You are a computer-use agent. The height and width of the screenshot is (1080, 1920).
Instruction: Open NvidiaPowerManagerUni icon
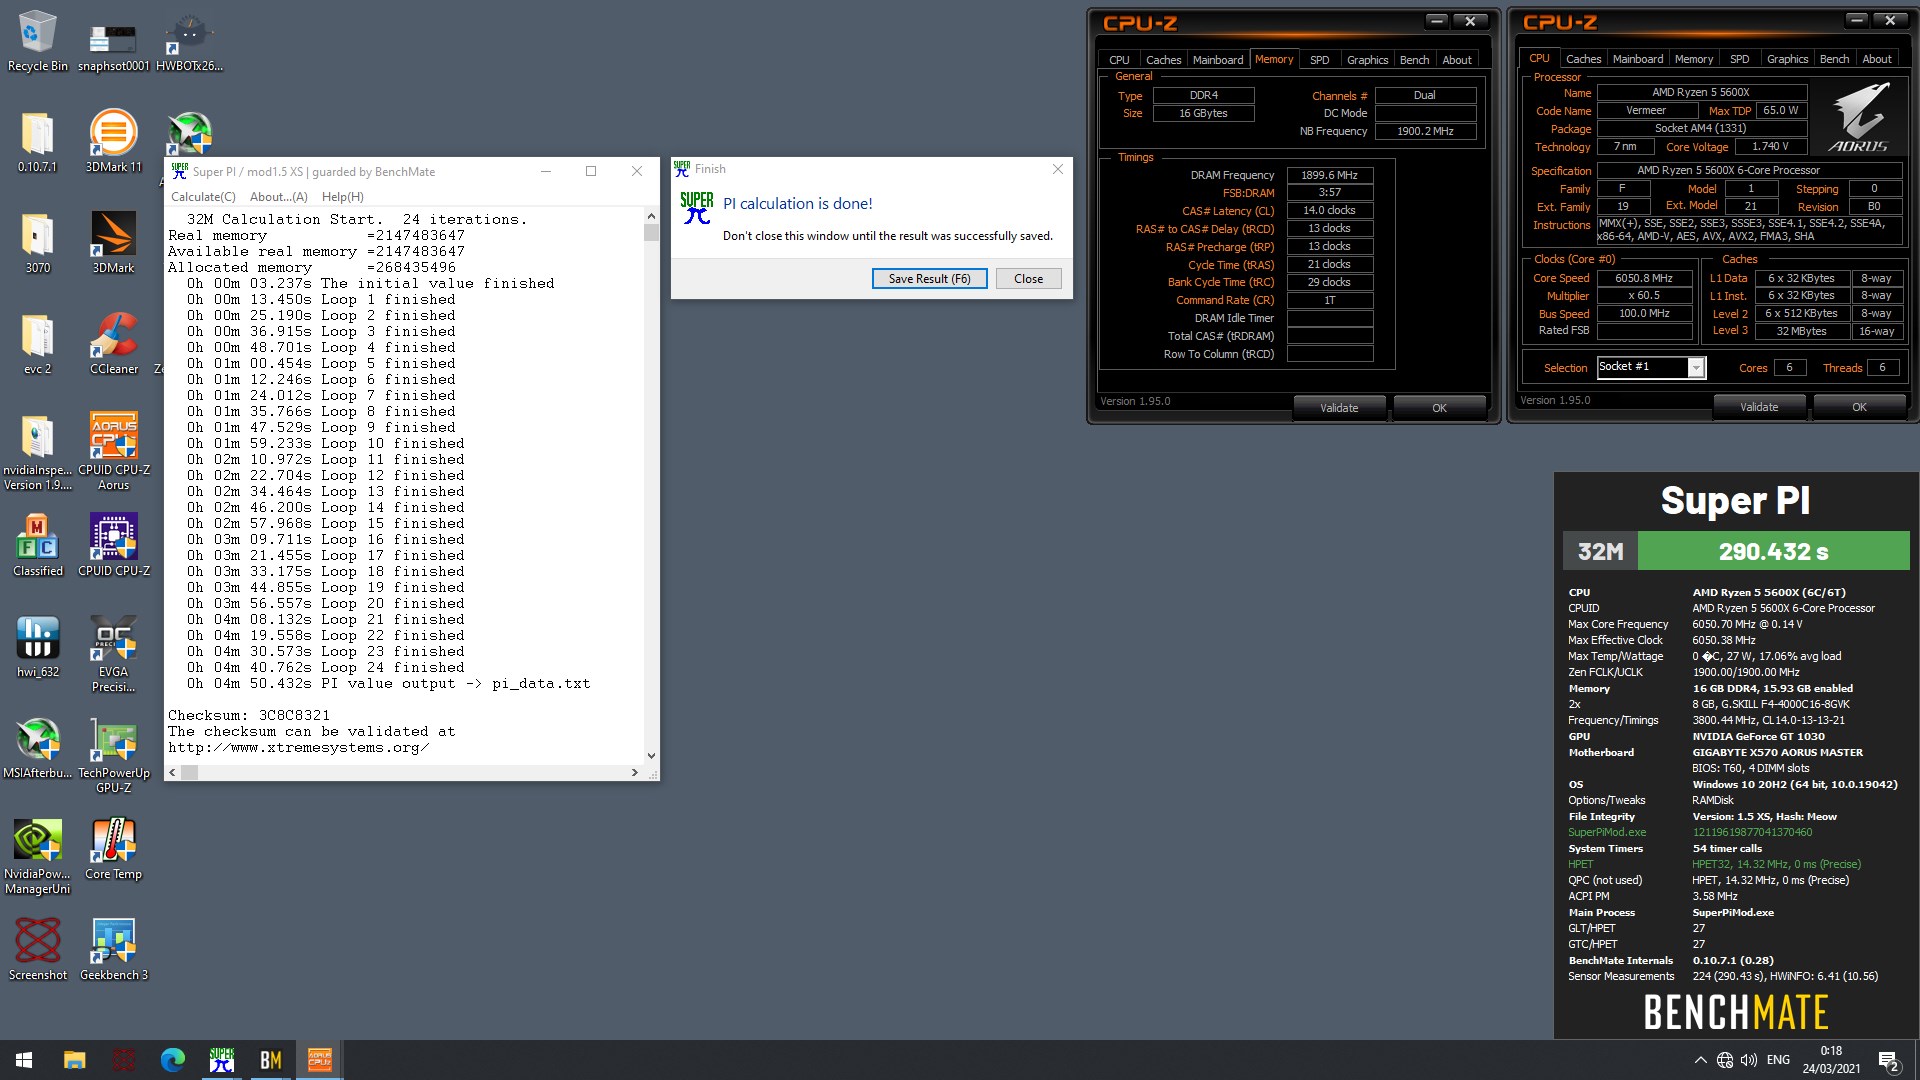point(37,856)
